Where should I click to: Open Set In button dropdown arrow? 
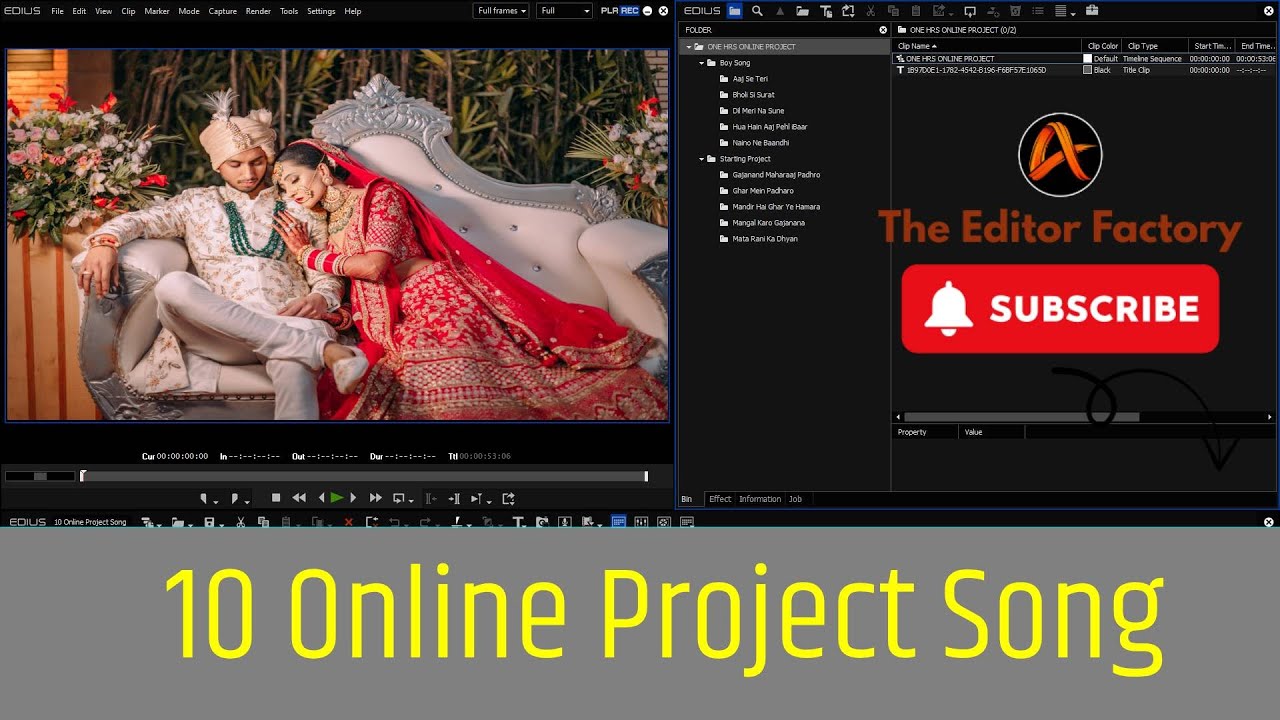[216, 501]
